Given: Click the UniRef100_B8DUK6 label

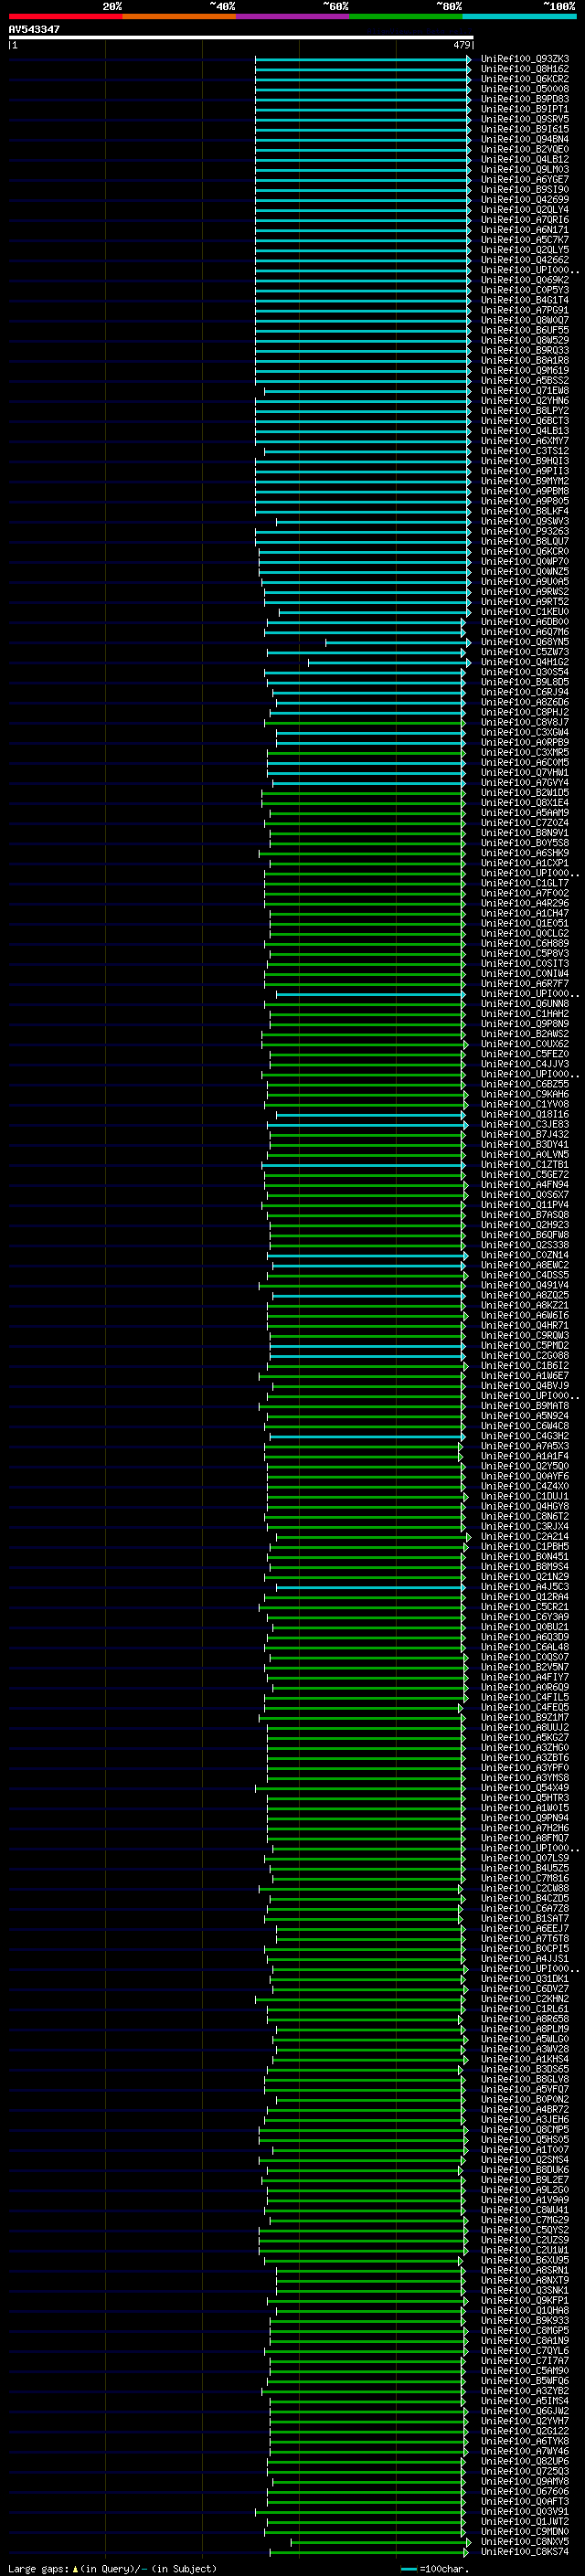Looking at the screenshot, I should (x=525, y=2170).
